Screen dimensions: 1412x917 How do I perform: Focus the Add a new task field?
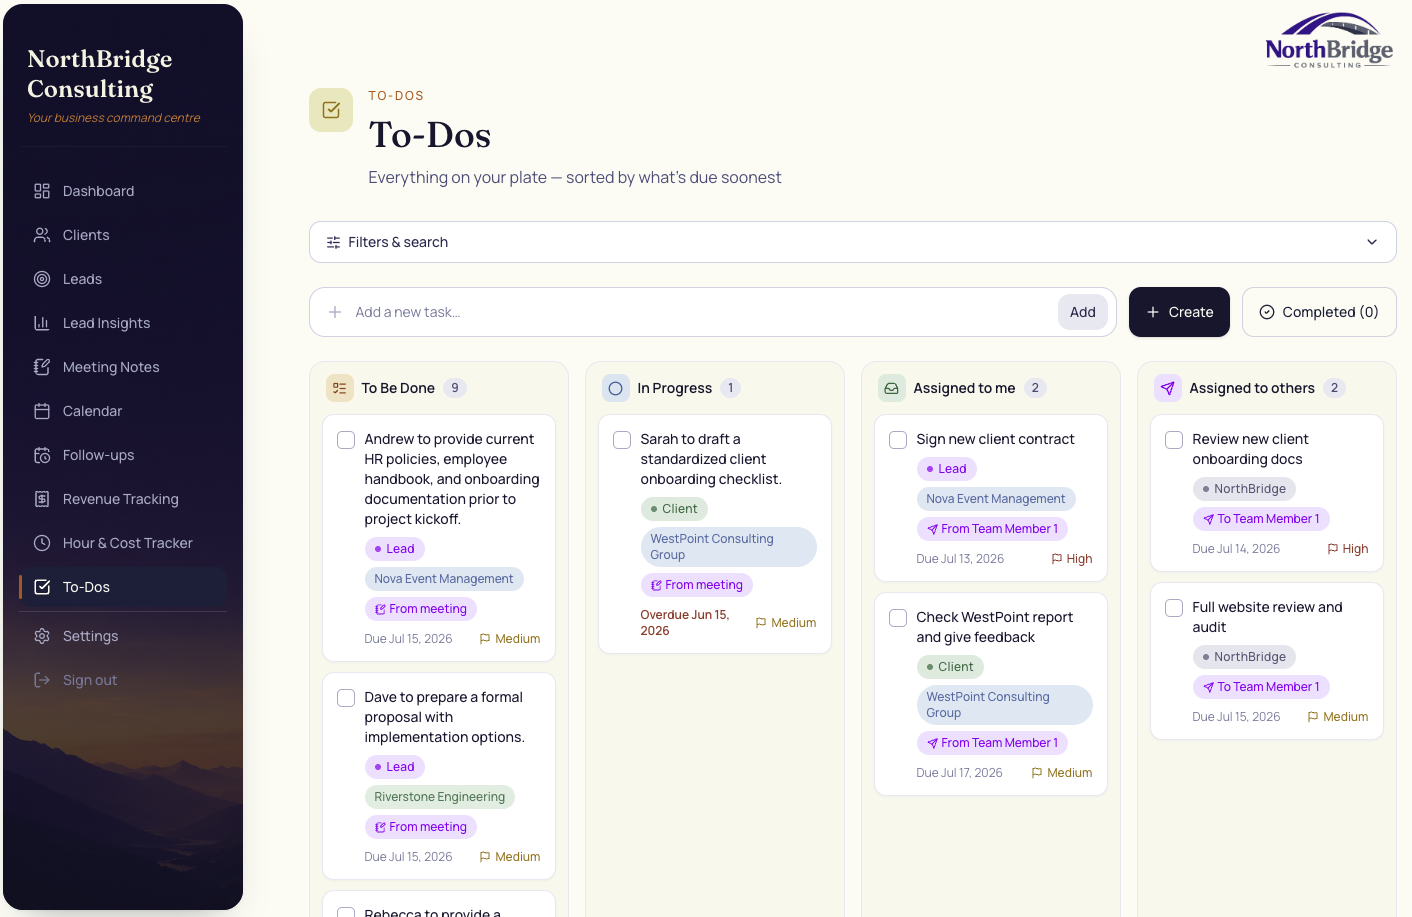700,312
